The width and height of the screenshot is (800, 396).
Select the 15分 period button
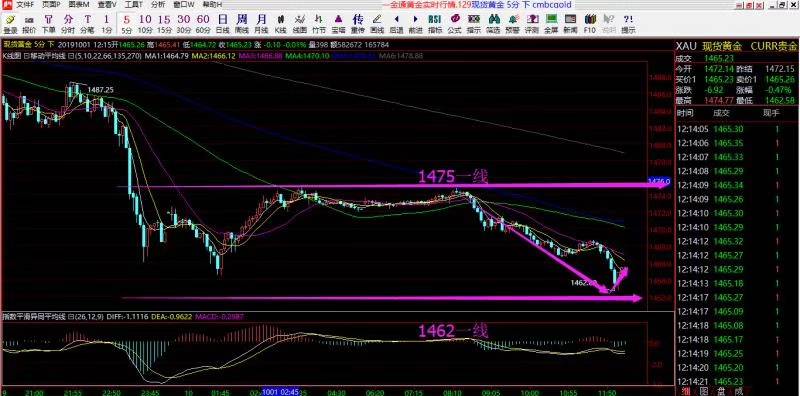click(164, 23)
